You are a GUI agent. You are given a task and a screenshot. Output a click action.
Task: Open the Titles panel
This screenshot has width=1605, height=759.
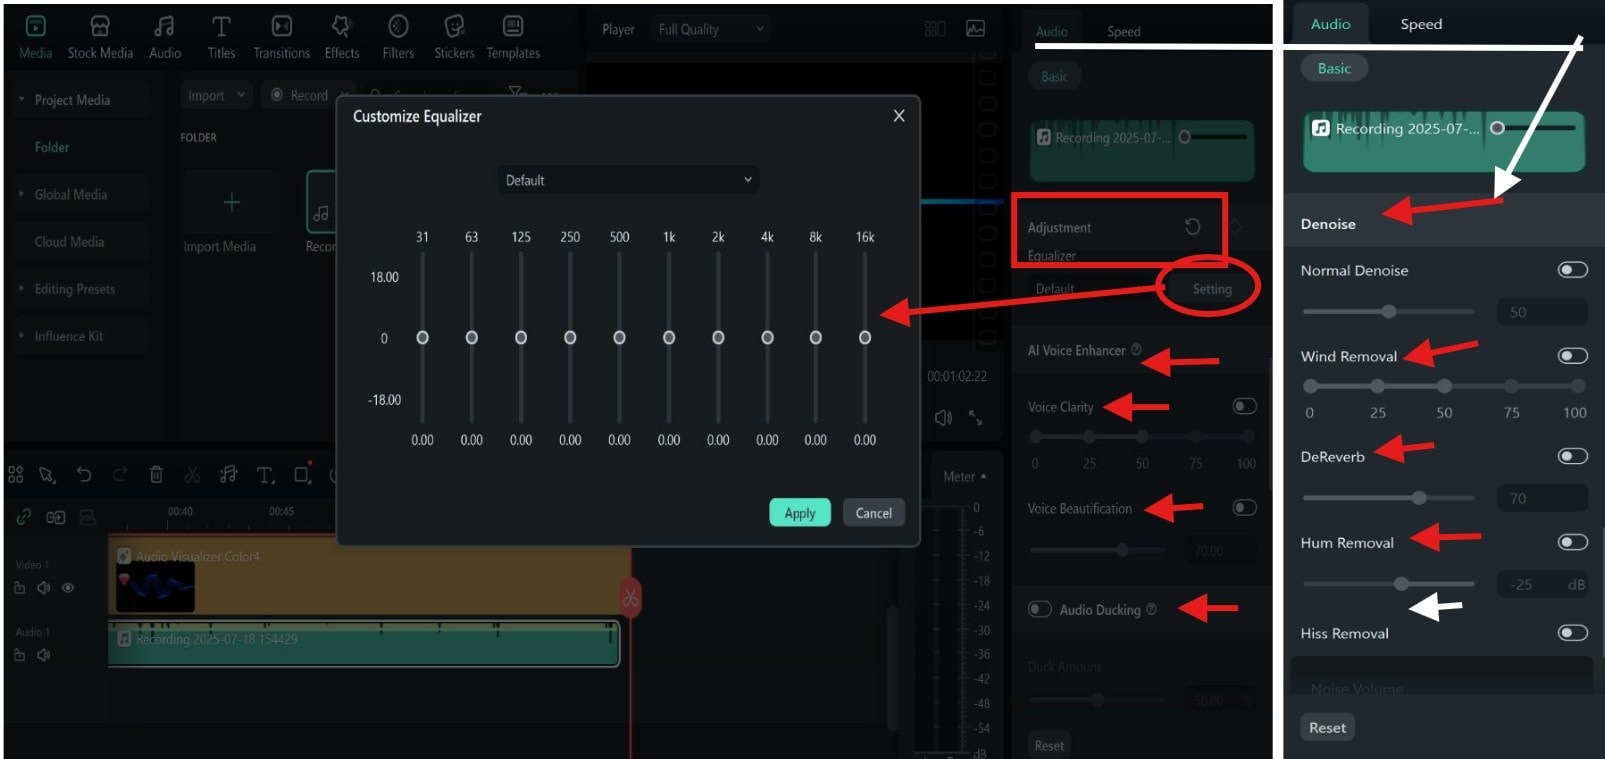pos(221,37)
